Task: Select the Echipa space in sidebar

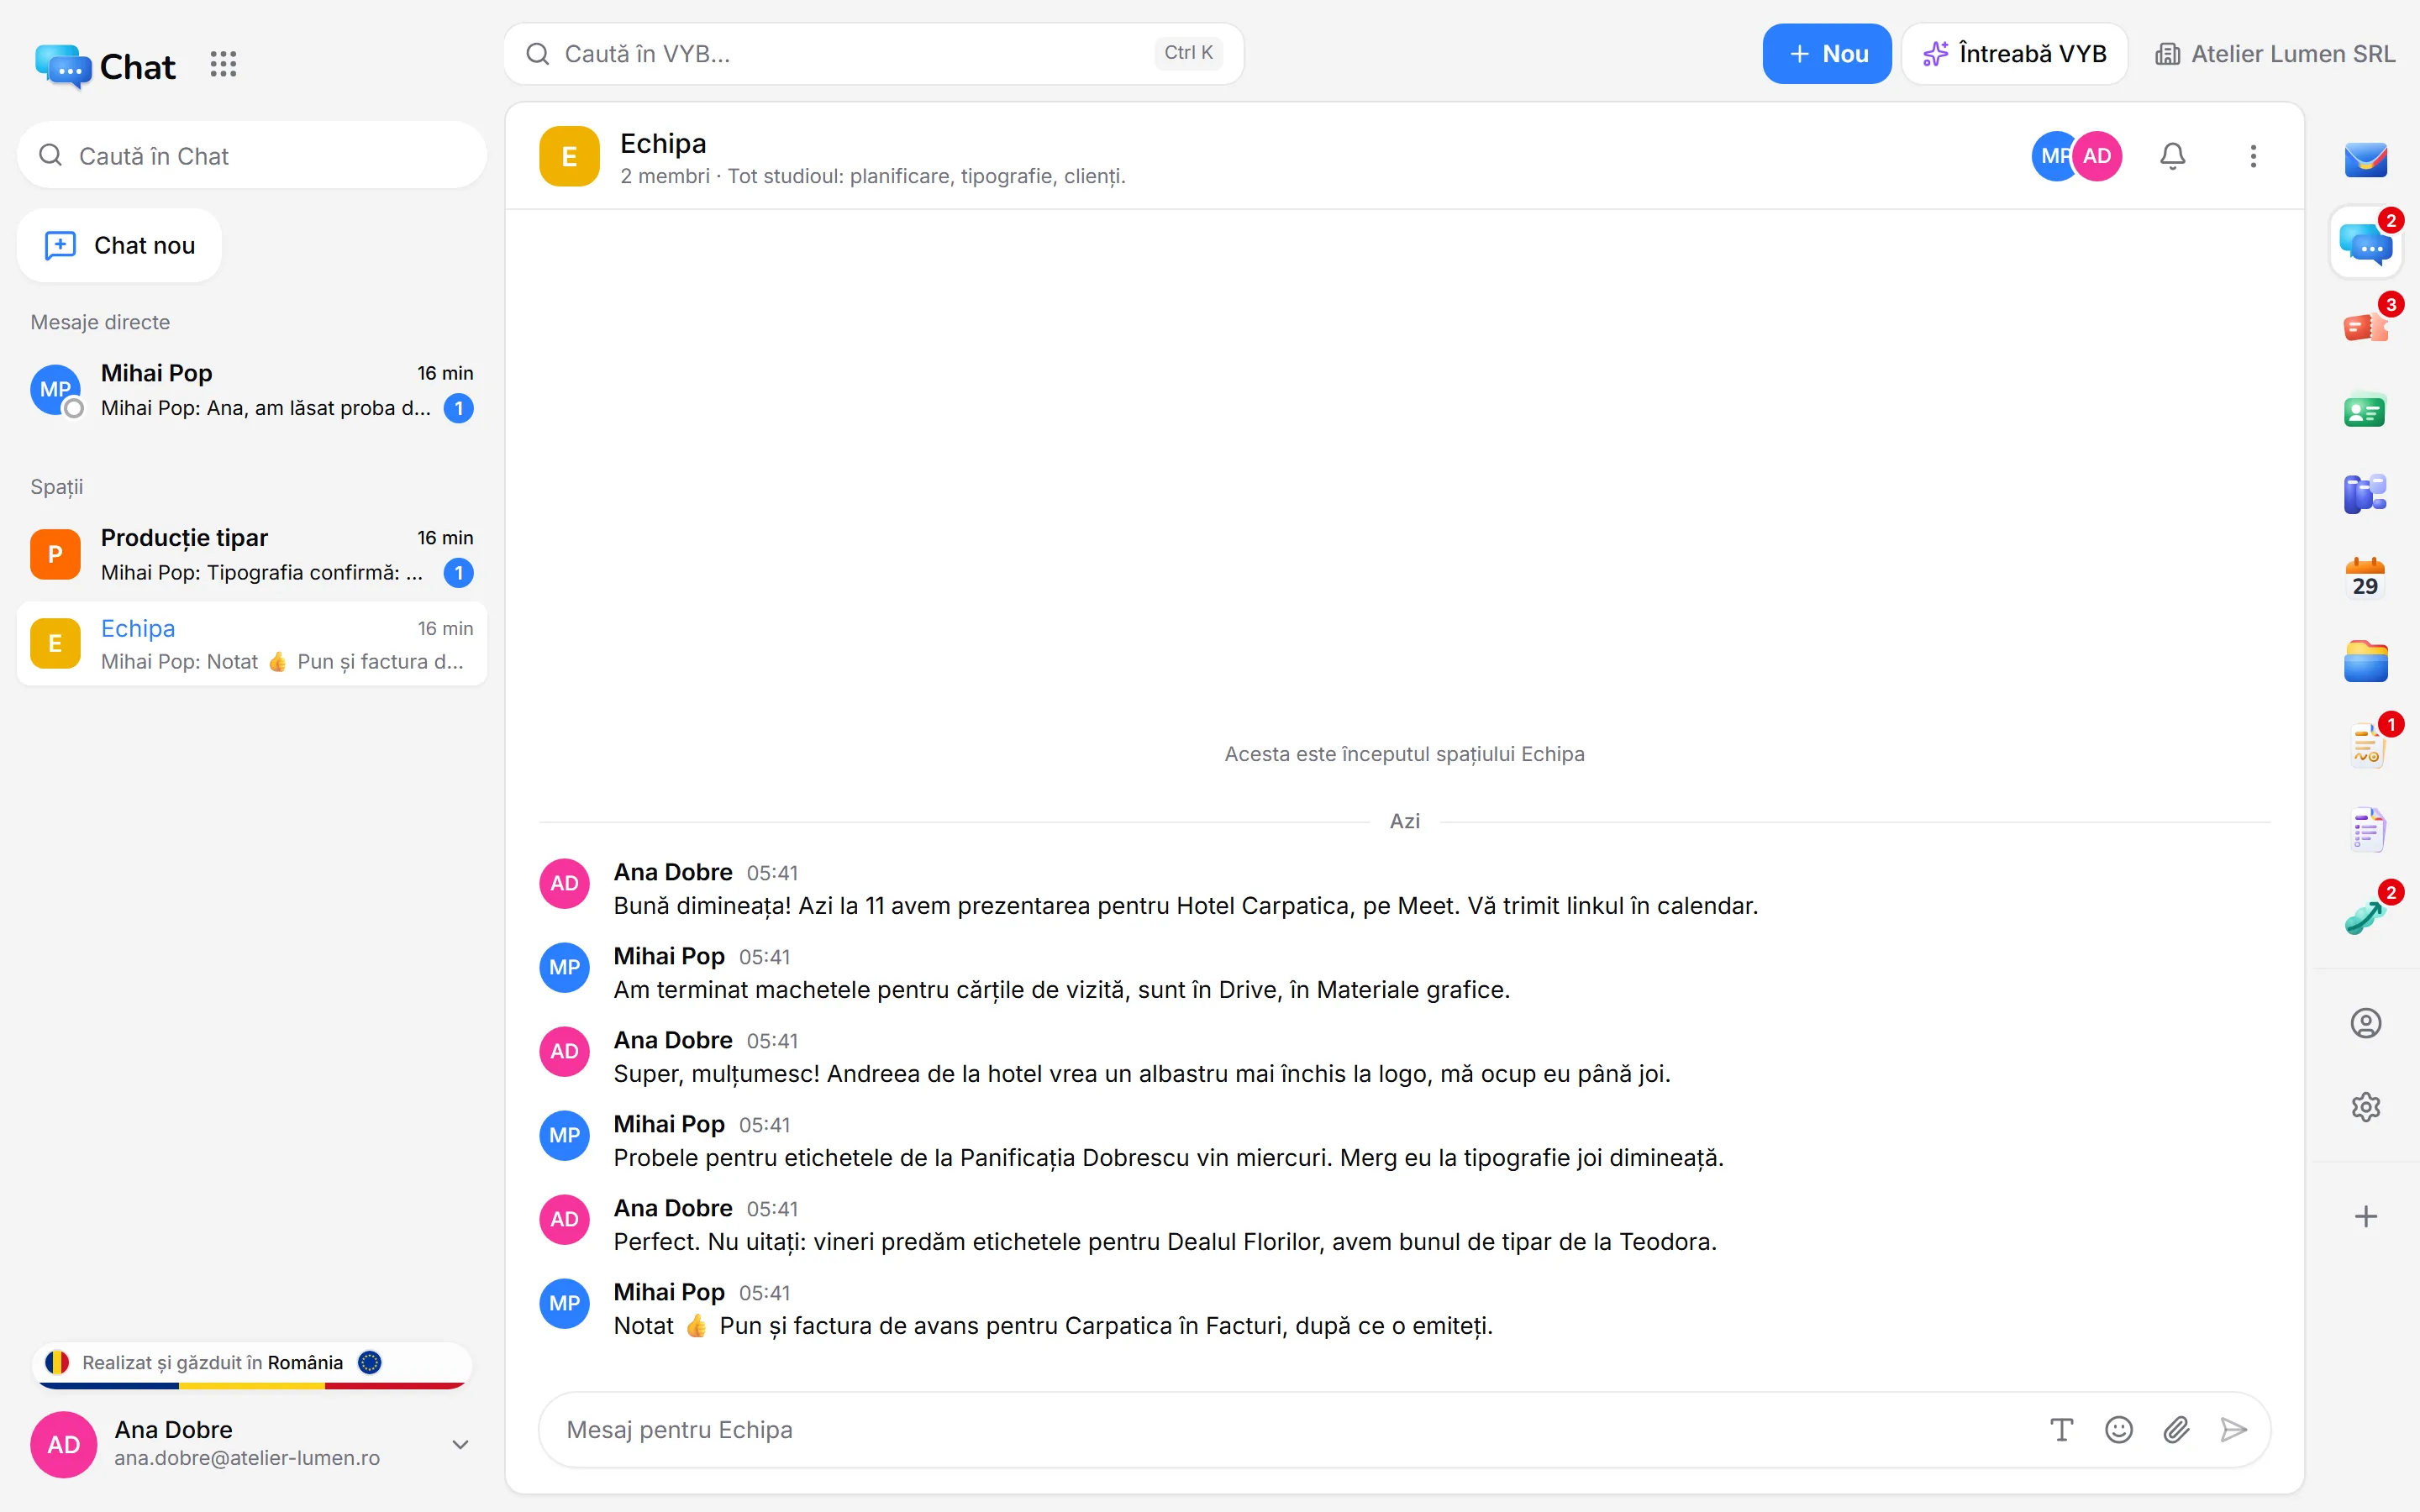Action: coord(252,644)
